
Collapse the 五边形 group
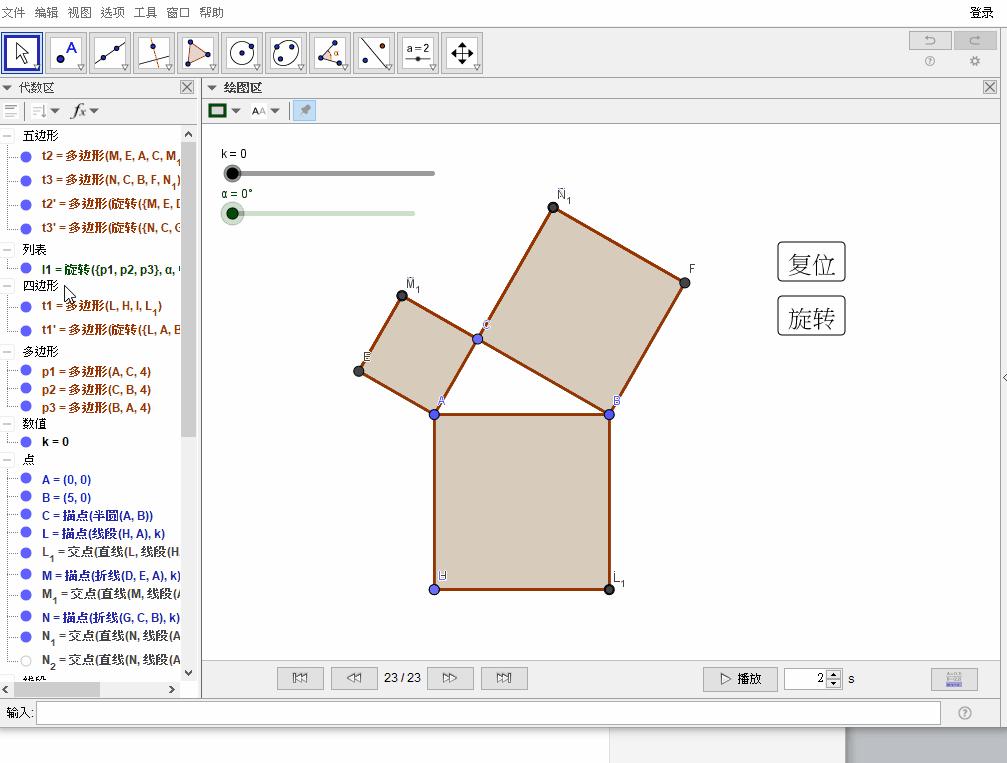[8, 136]
